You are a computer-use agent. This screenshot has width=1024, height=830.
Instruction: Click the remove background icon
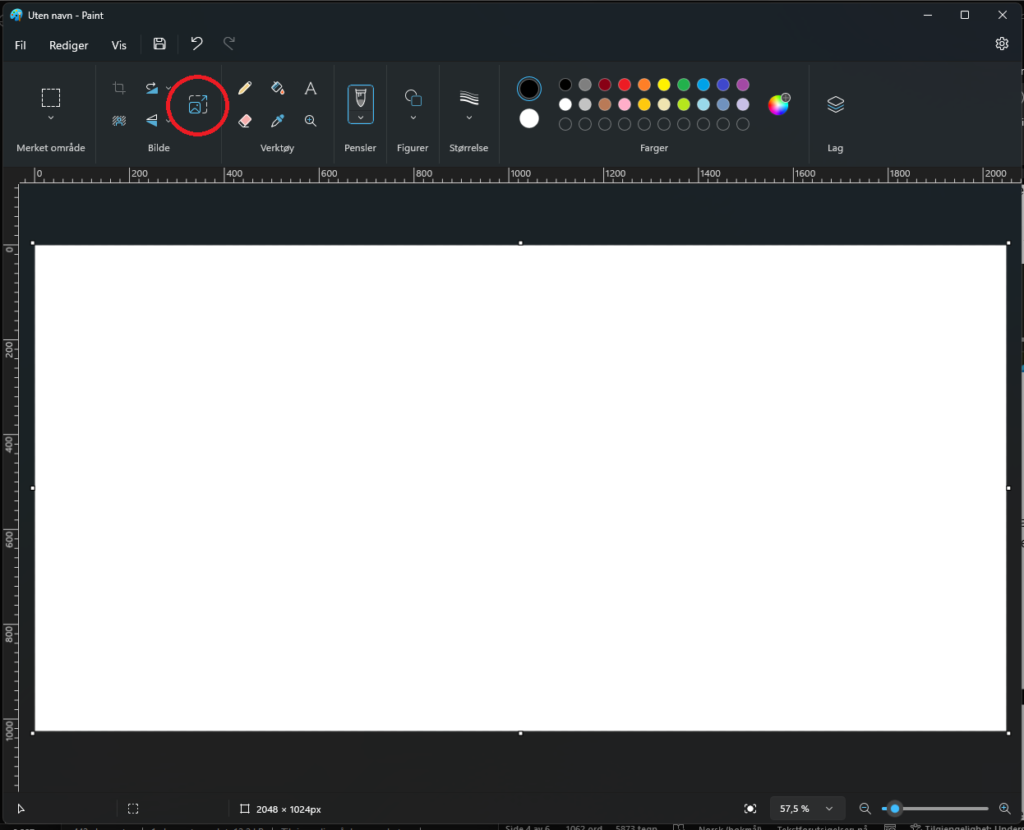pyautogui.click(x=119, y=120)
